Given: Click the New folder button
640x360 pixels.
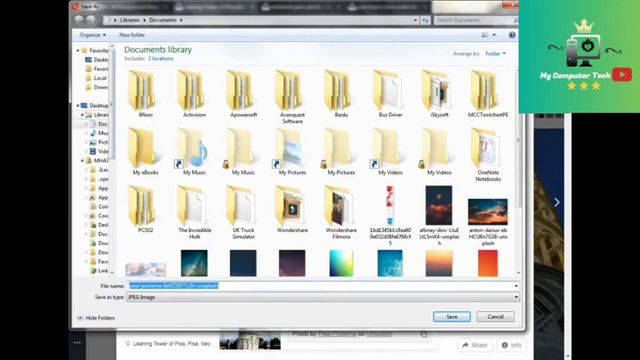Looking at the screenshot, I should click(x=132, y=35).
